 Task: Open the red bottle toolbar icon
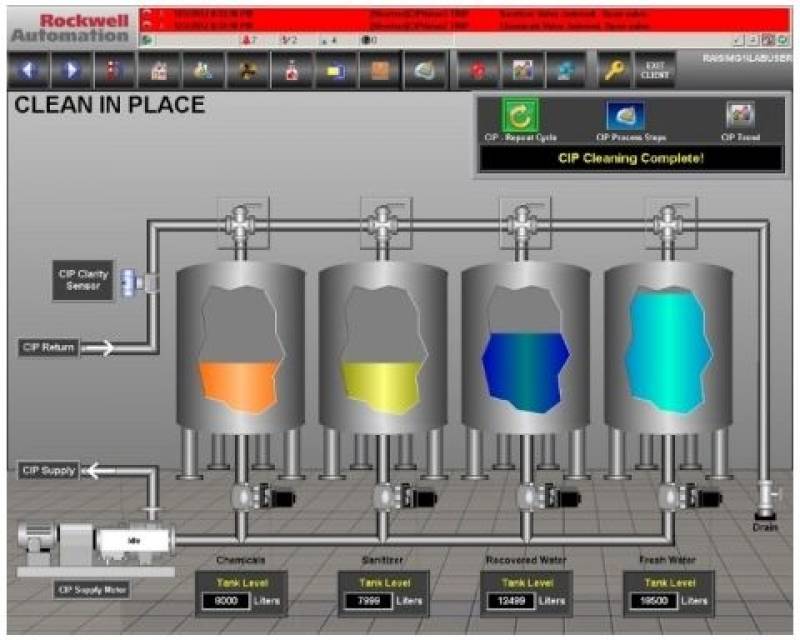[292, 70]
